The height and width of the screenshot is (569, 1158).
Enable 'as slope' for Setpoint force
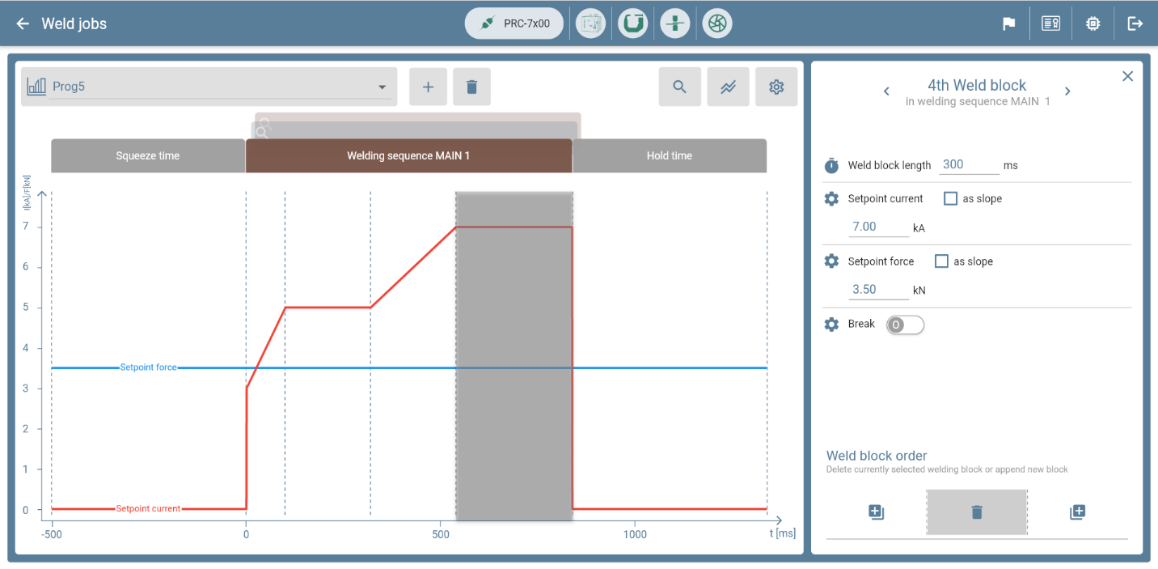(941, 262)
